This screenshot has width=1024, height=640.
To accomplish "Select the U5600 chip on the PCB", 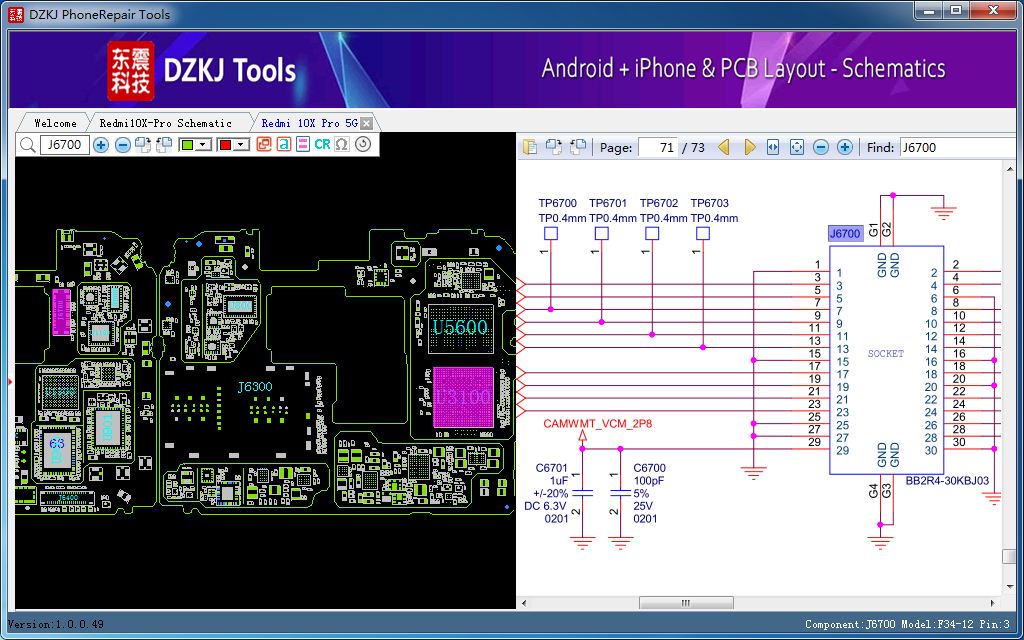I will [460, 327].
